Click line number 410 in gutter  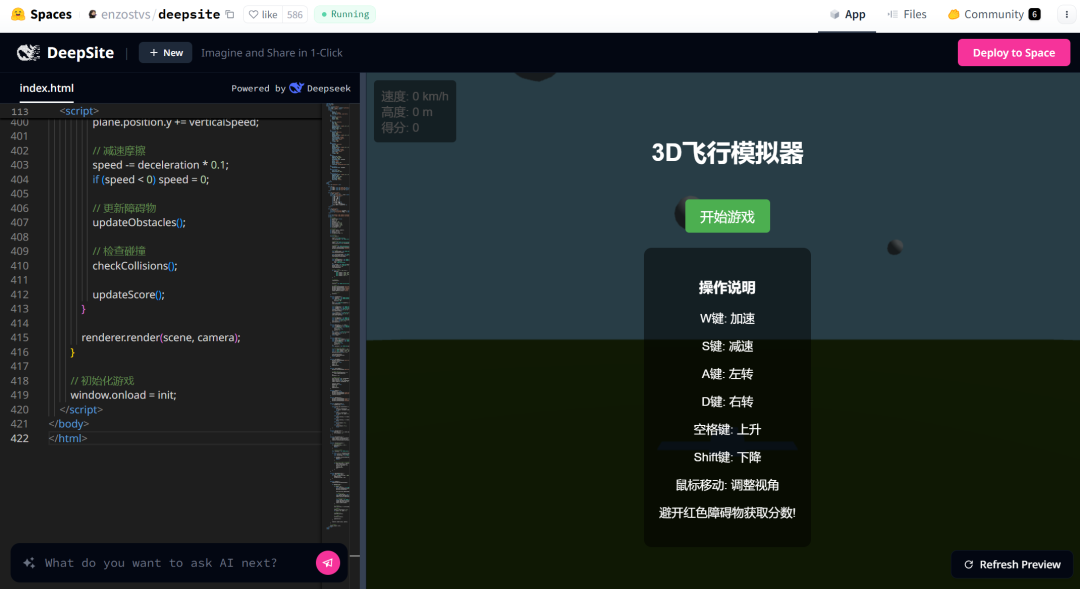(19, 266)
